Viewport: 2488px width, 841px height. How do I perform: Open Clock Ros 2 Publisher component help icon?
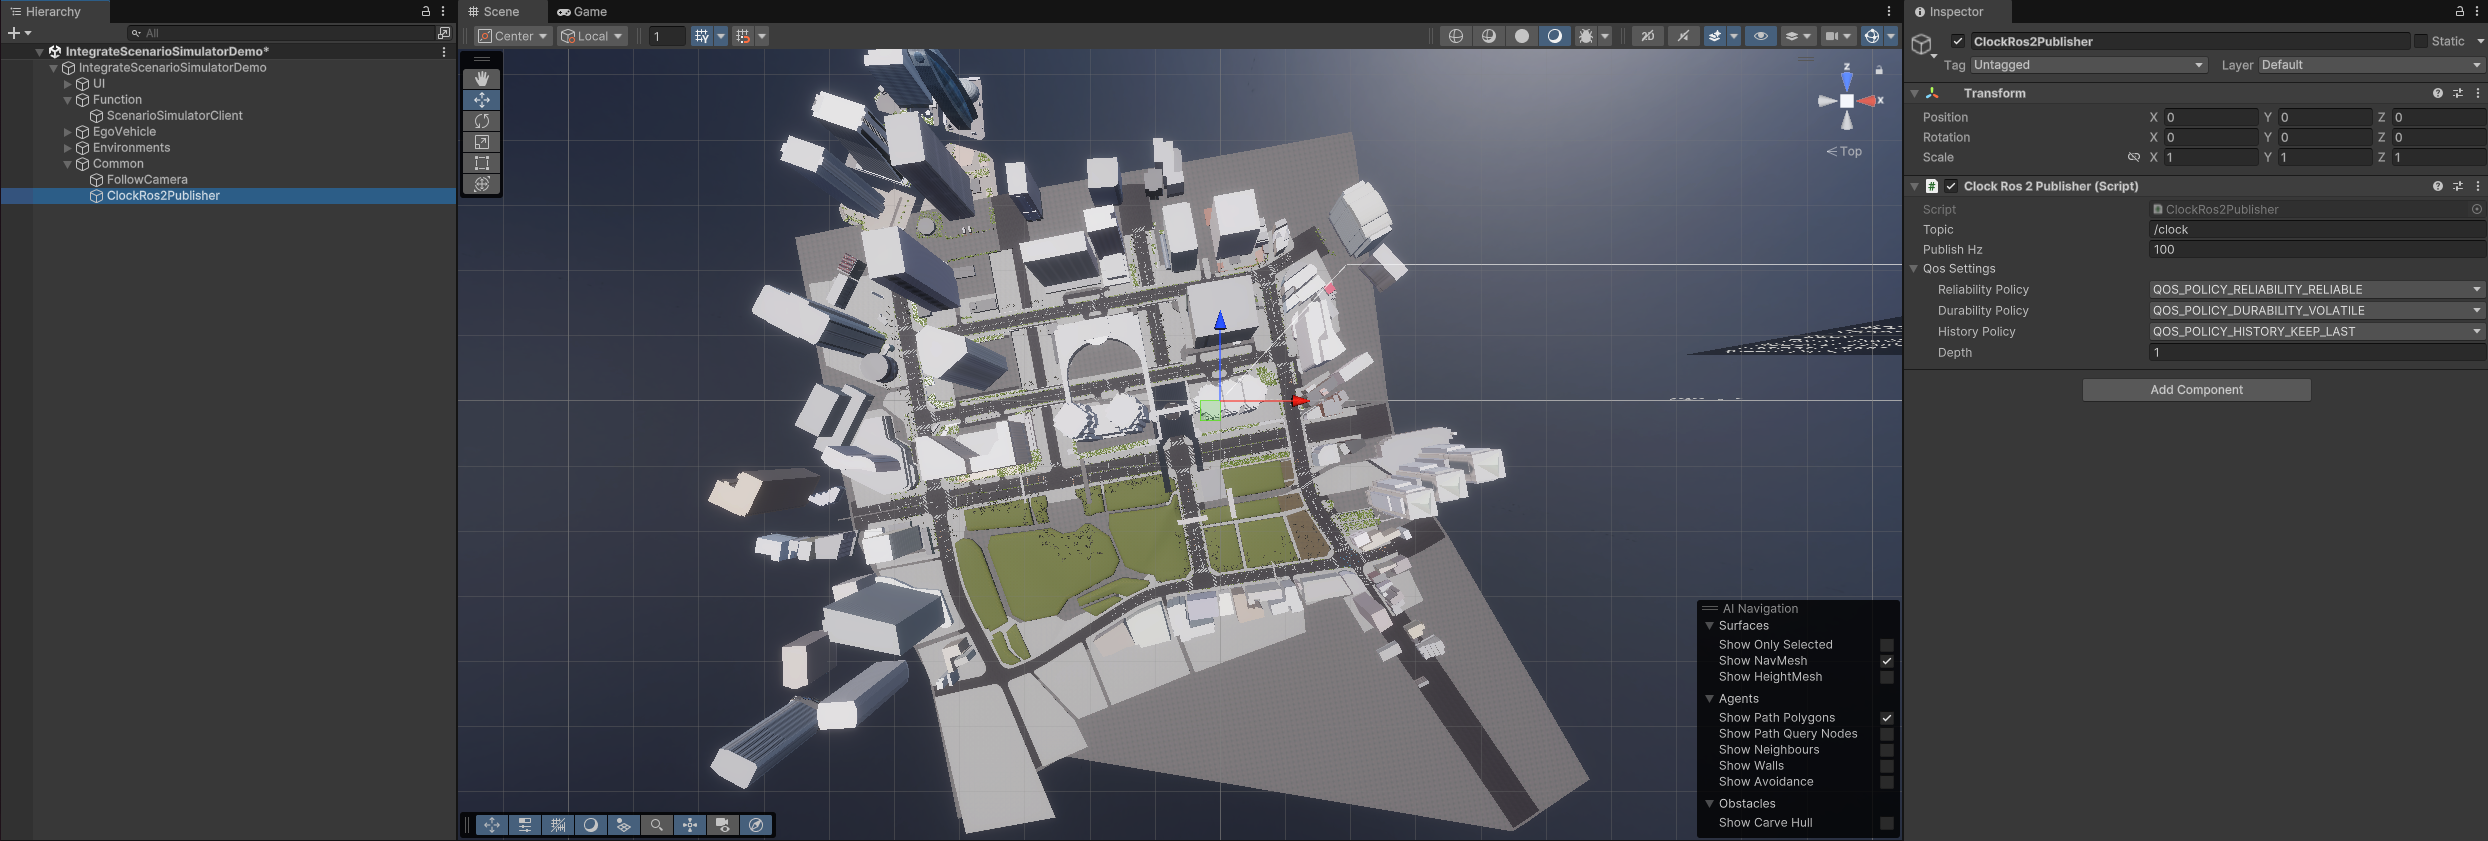(2438, 186)
